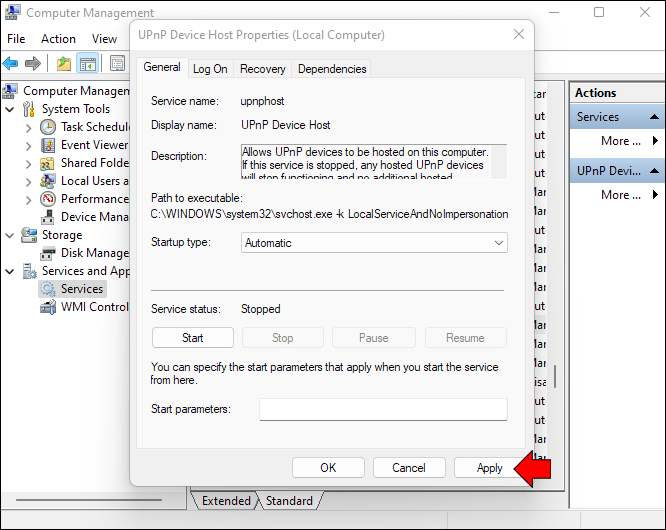
Task: Click the Description text box scrollbar
Action: [500, 162]
